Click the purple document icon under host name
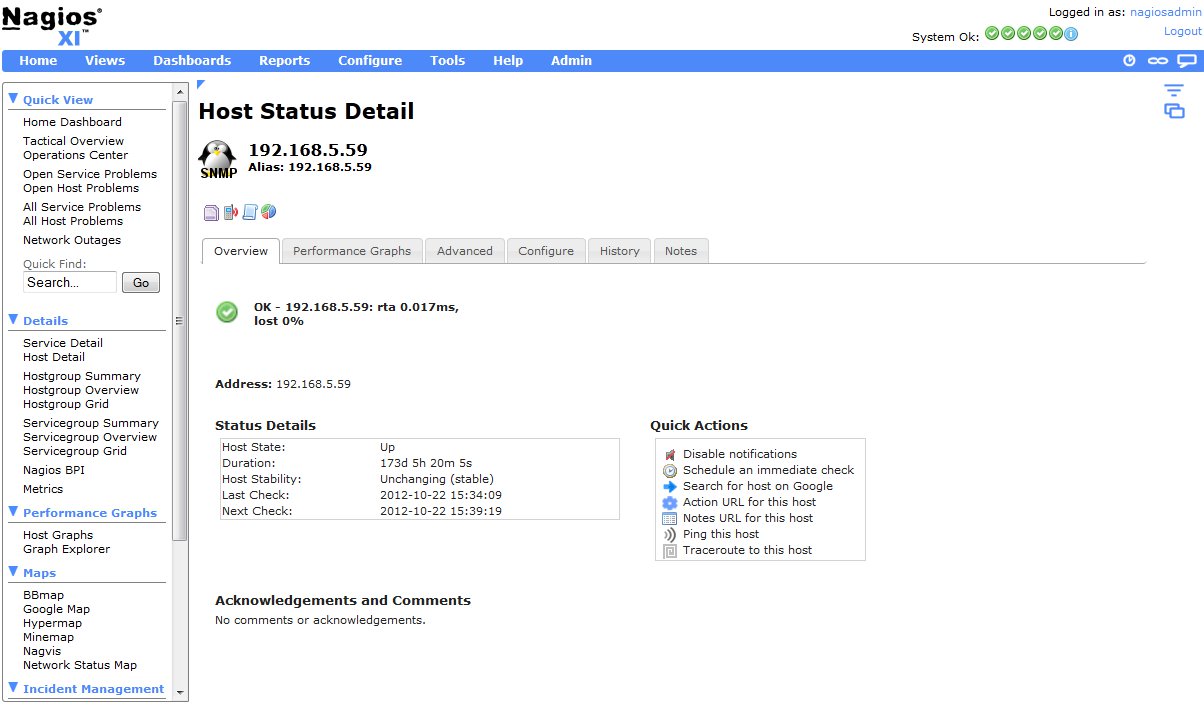 click(x=211, y=212)
